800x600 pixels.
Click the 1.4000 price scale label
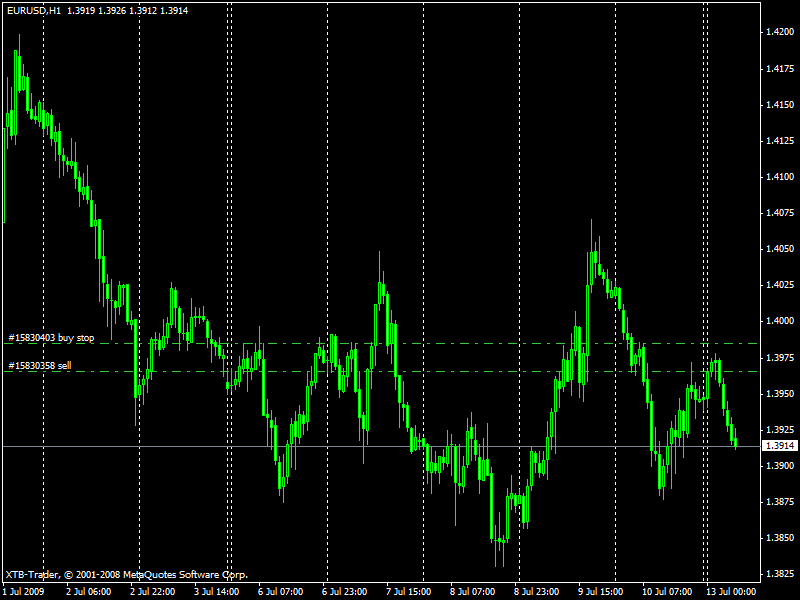click(780, 321)
